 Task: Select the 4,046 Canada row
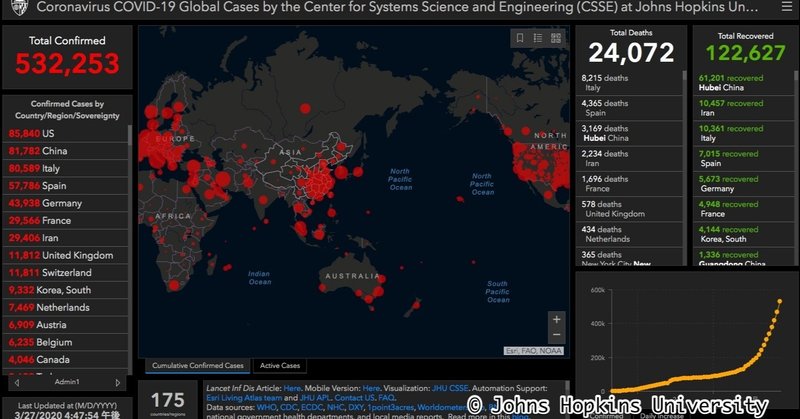66,359
